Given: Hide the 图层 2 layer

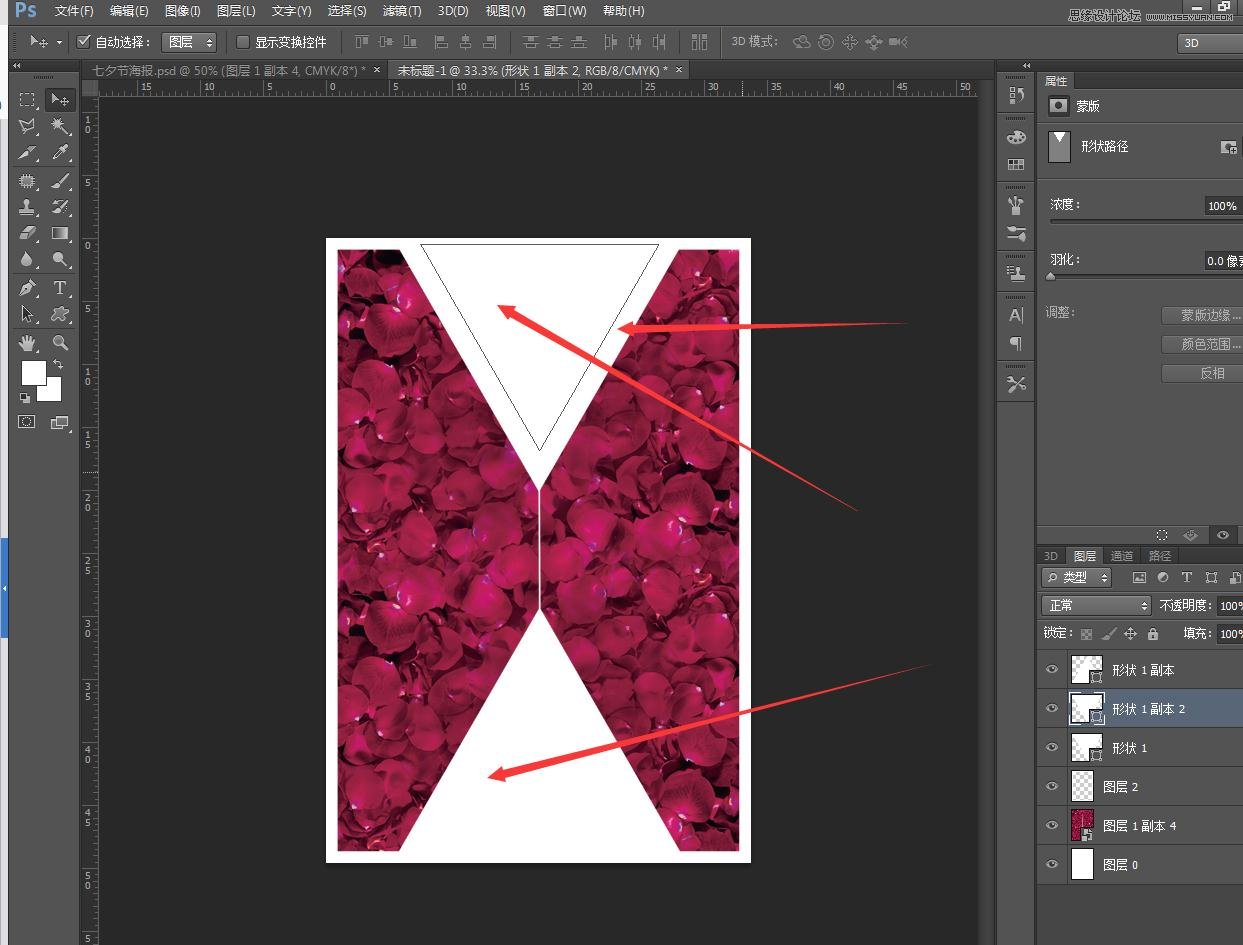Looking at the screenshot, I should point(1052,786).
